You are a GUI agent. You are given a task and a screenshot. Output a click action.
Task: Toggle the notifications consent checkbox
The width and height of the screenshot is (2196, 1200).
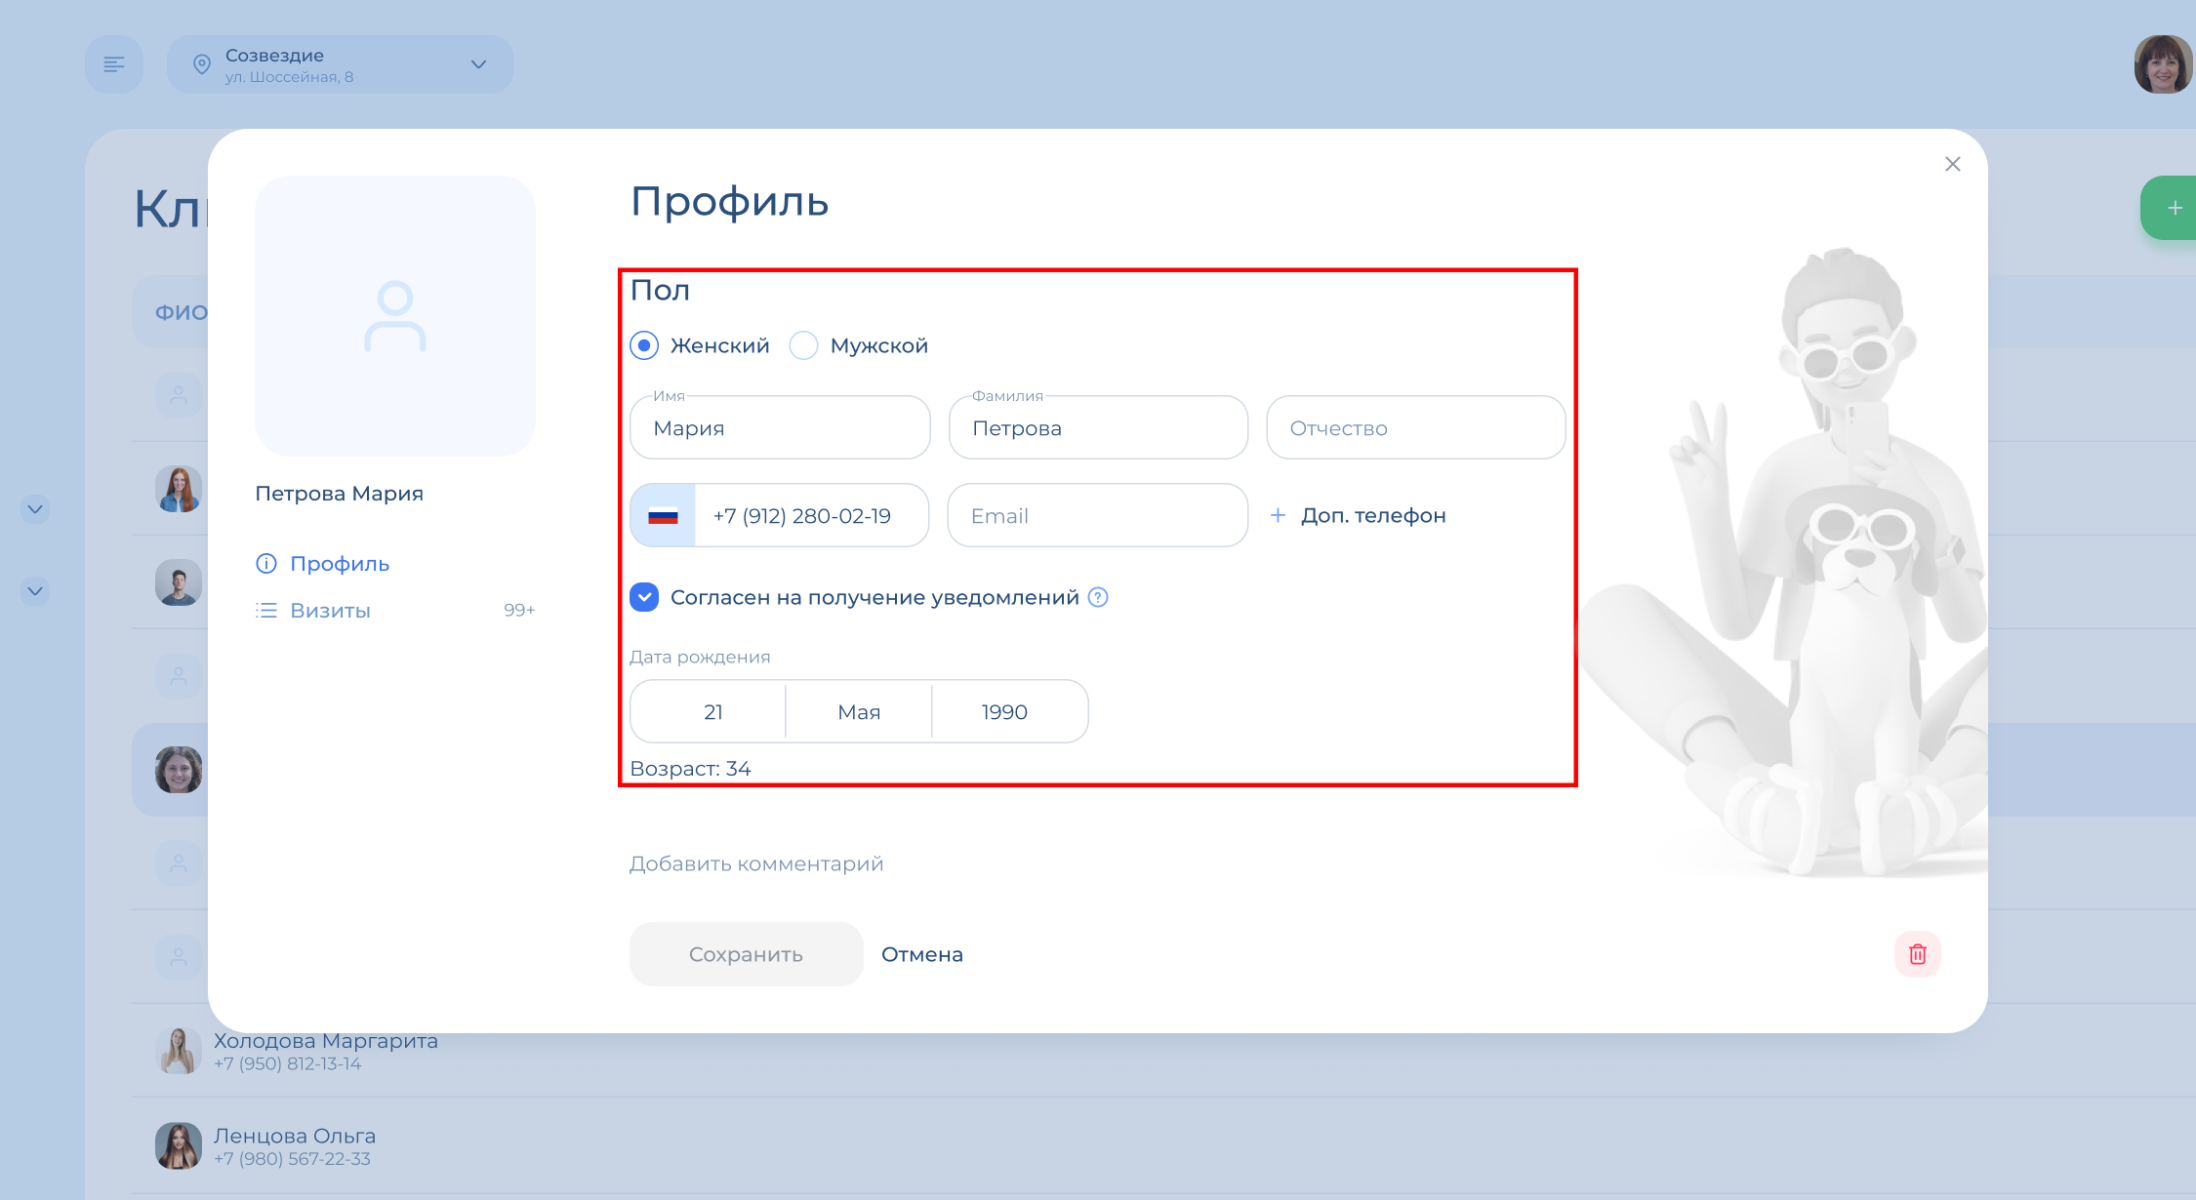pyautogui.click(x=645, y=597)
